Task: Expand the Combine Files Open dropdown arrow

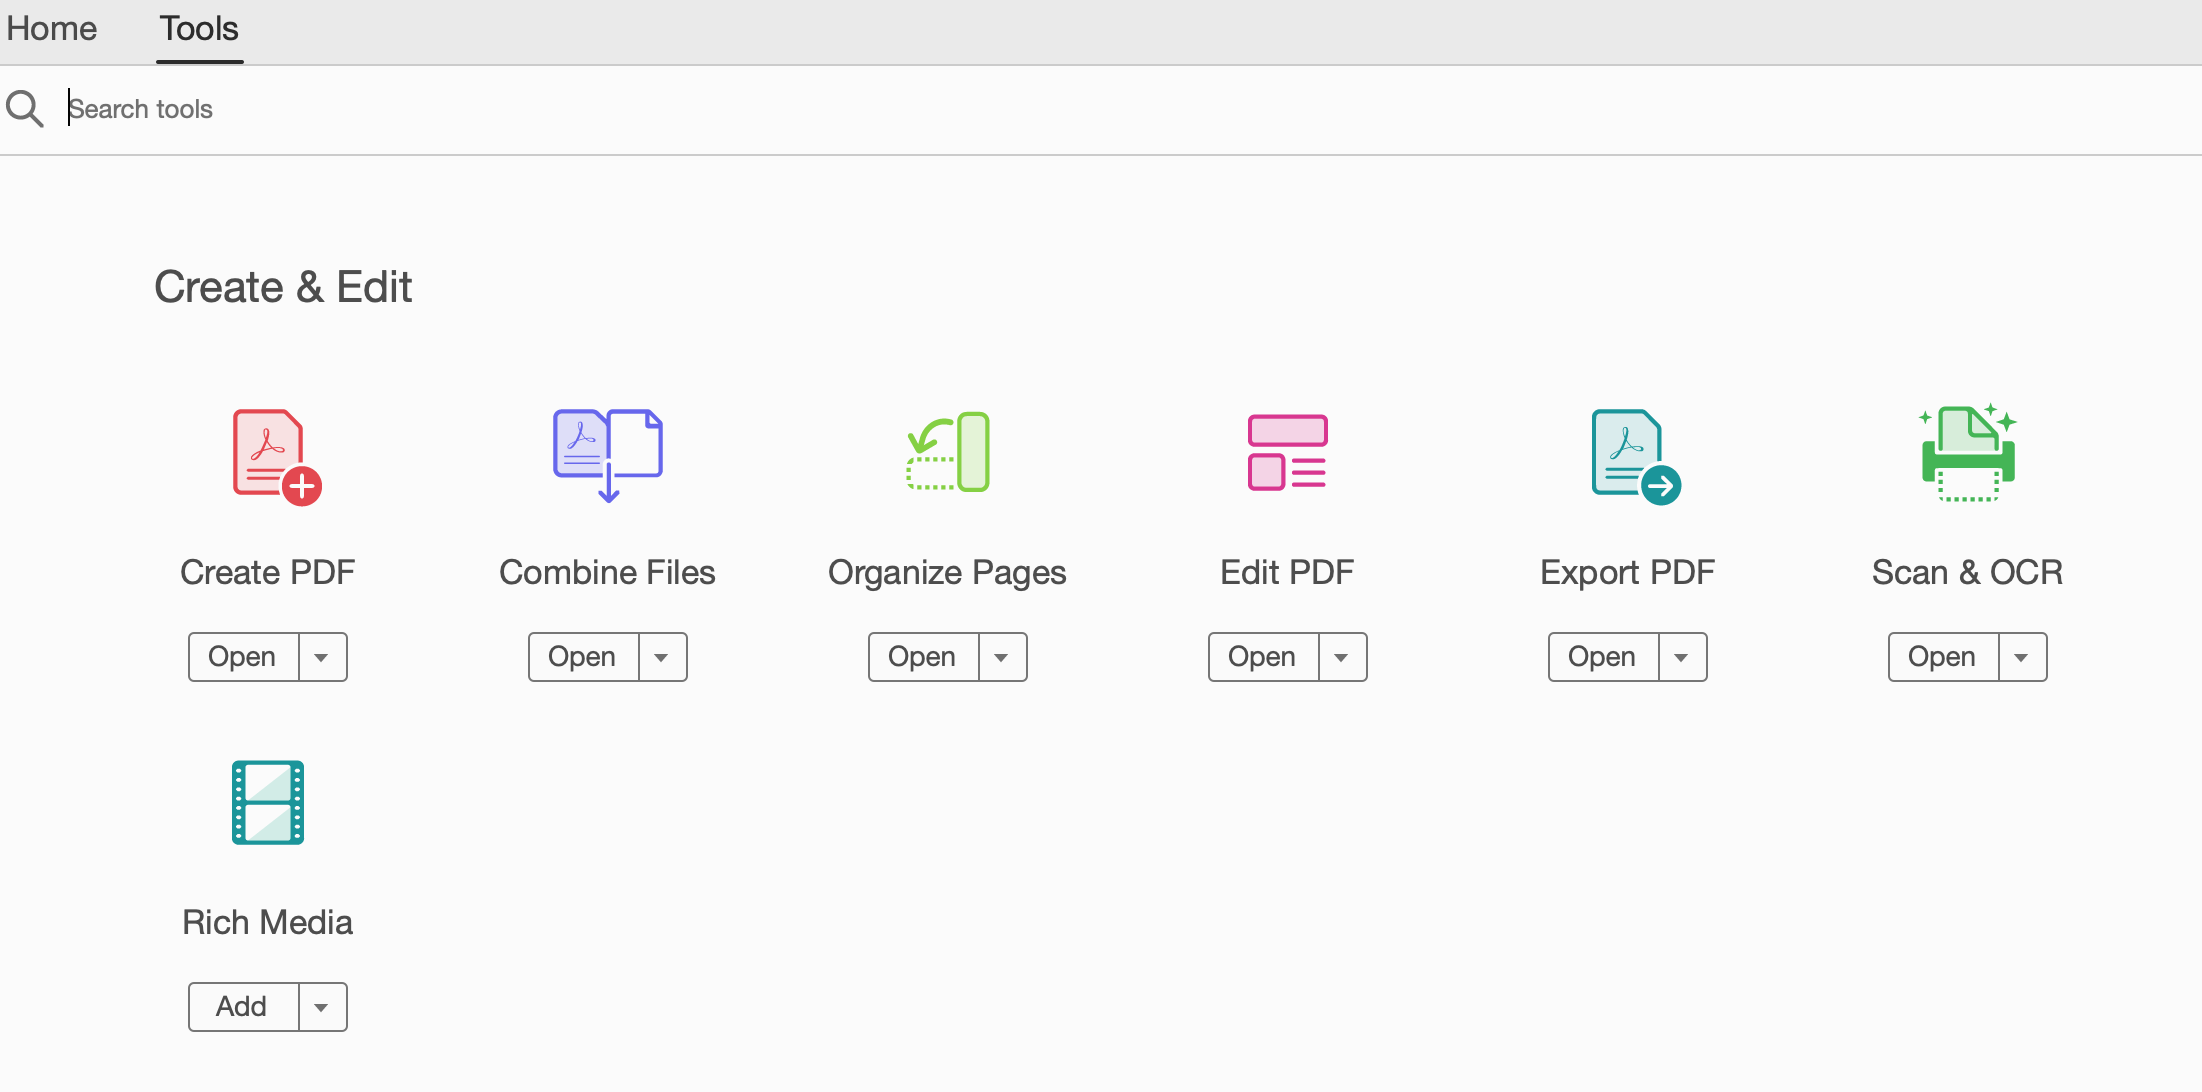Action: [661, 656]
